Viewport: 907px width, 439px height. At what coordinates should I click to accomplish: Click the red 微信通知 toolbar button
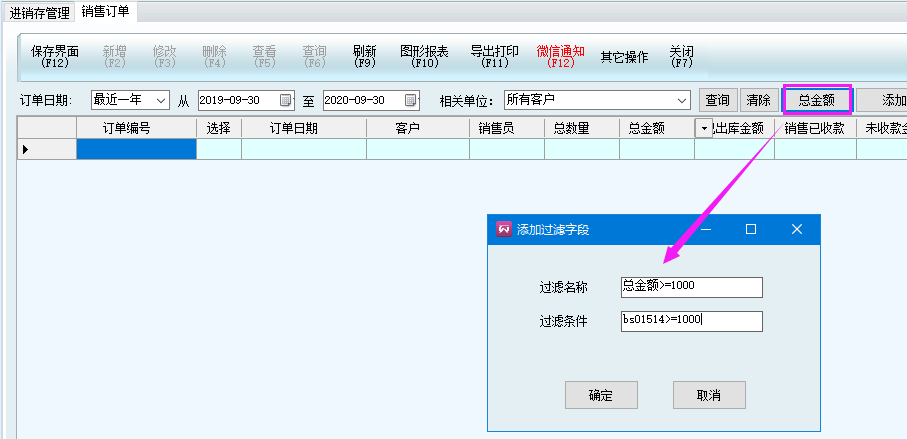pos(561,56)
